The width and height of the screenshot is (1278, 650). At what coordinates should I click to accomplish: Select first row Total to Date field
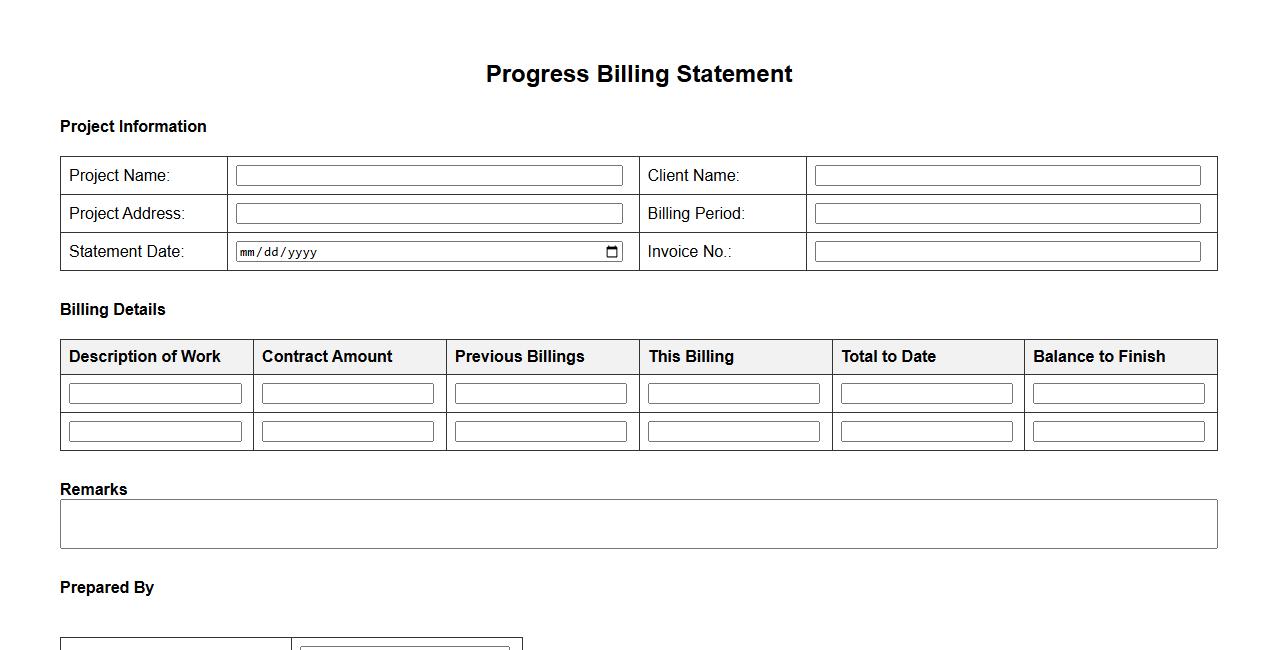927,394
